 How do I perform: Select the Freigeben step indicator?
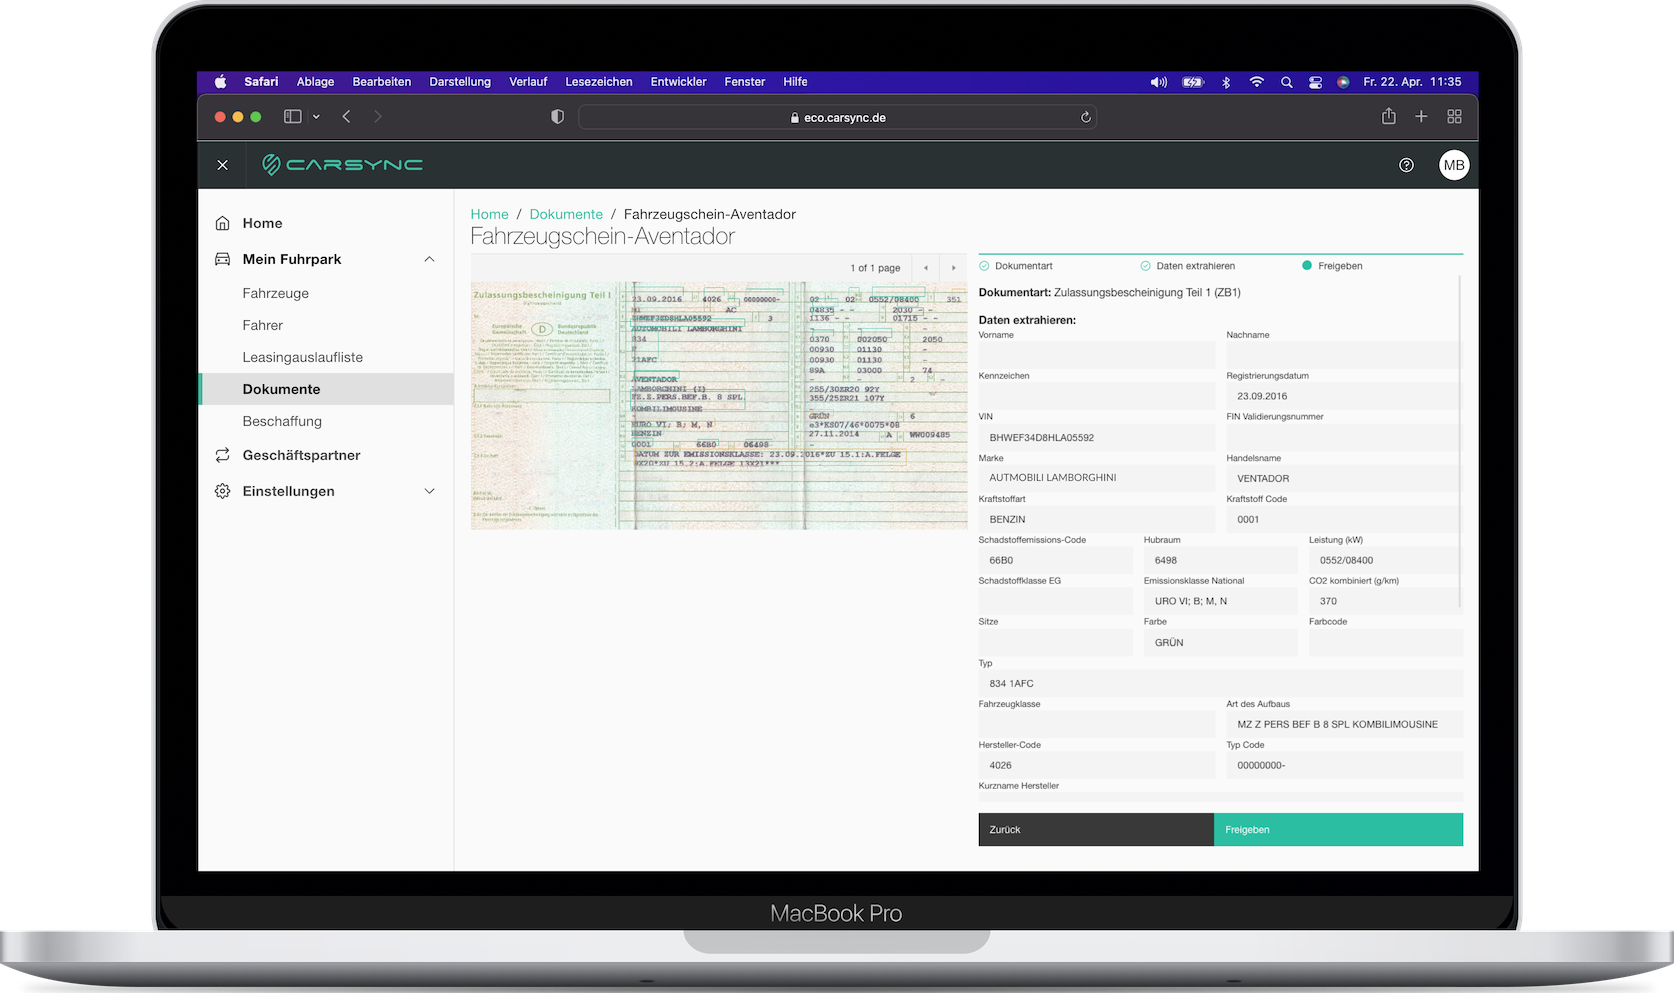(1332, 266)
